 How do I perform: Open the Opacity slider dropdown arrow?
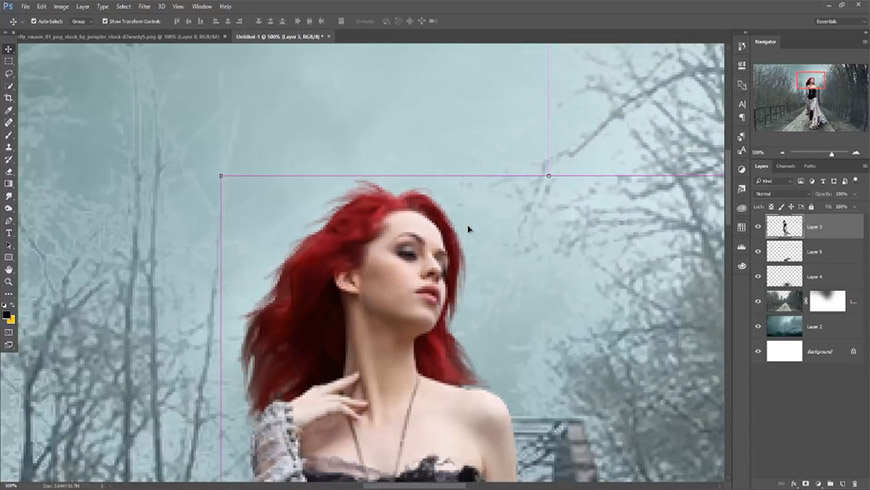click(854, 194)
